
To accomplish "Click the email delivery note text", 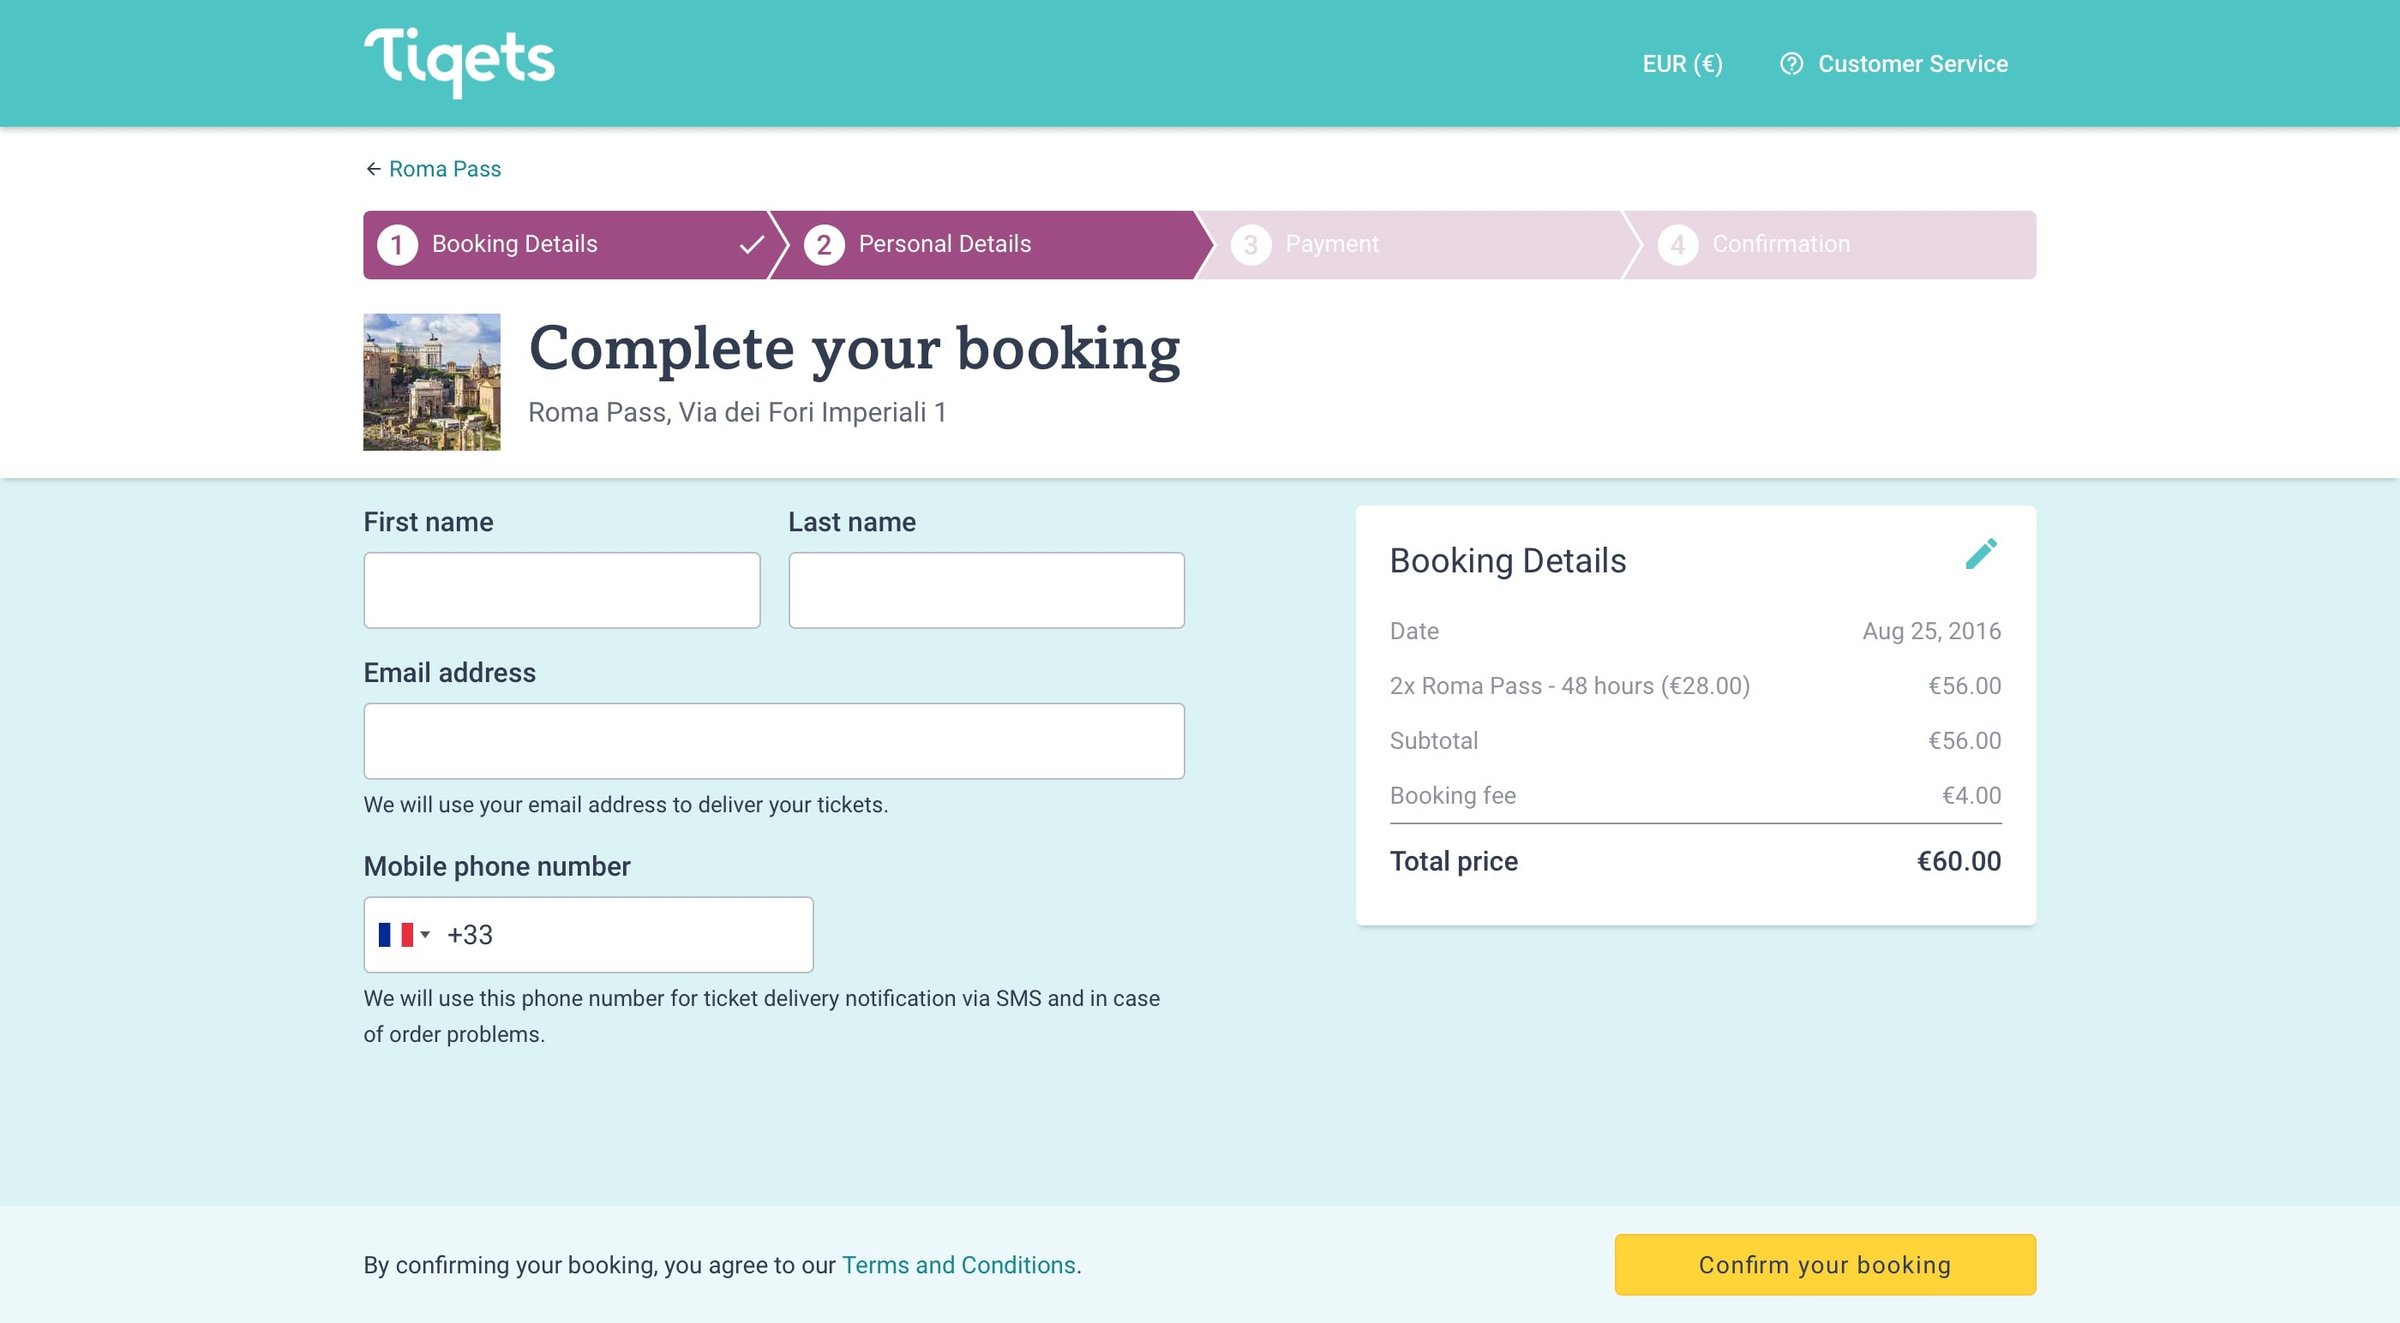I will point(626,805).
